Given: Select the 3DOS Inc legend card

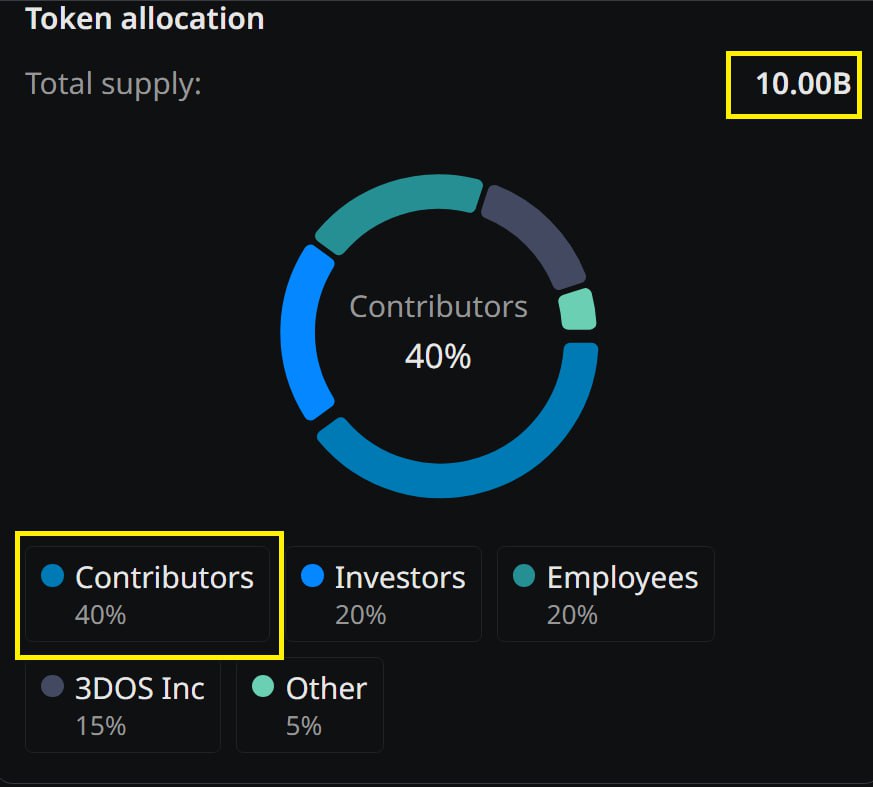Looking at the screenshot, I should (123, 705).
